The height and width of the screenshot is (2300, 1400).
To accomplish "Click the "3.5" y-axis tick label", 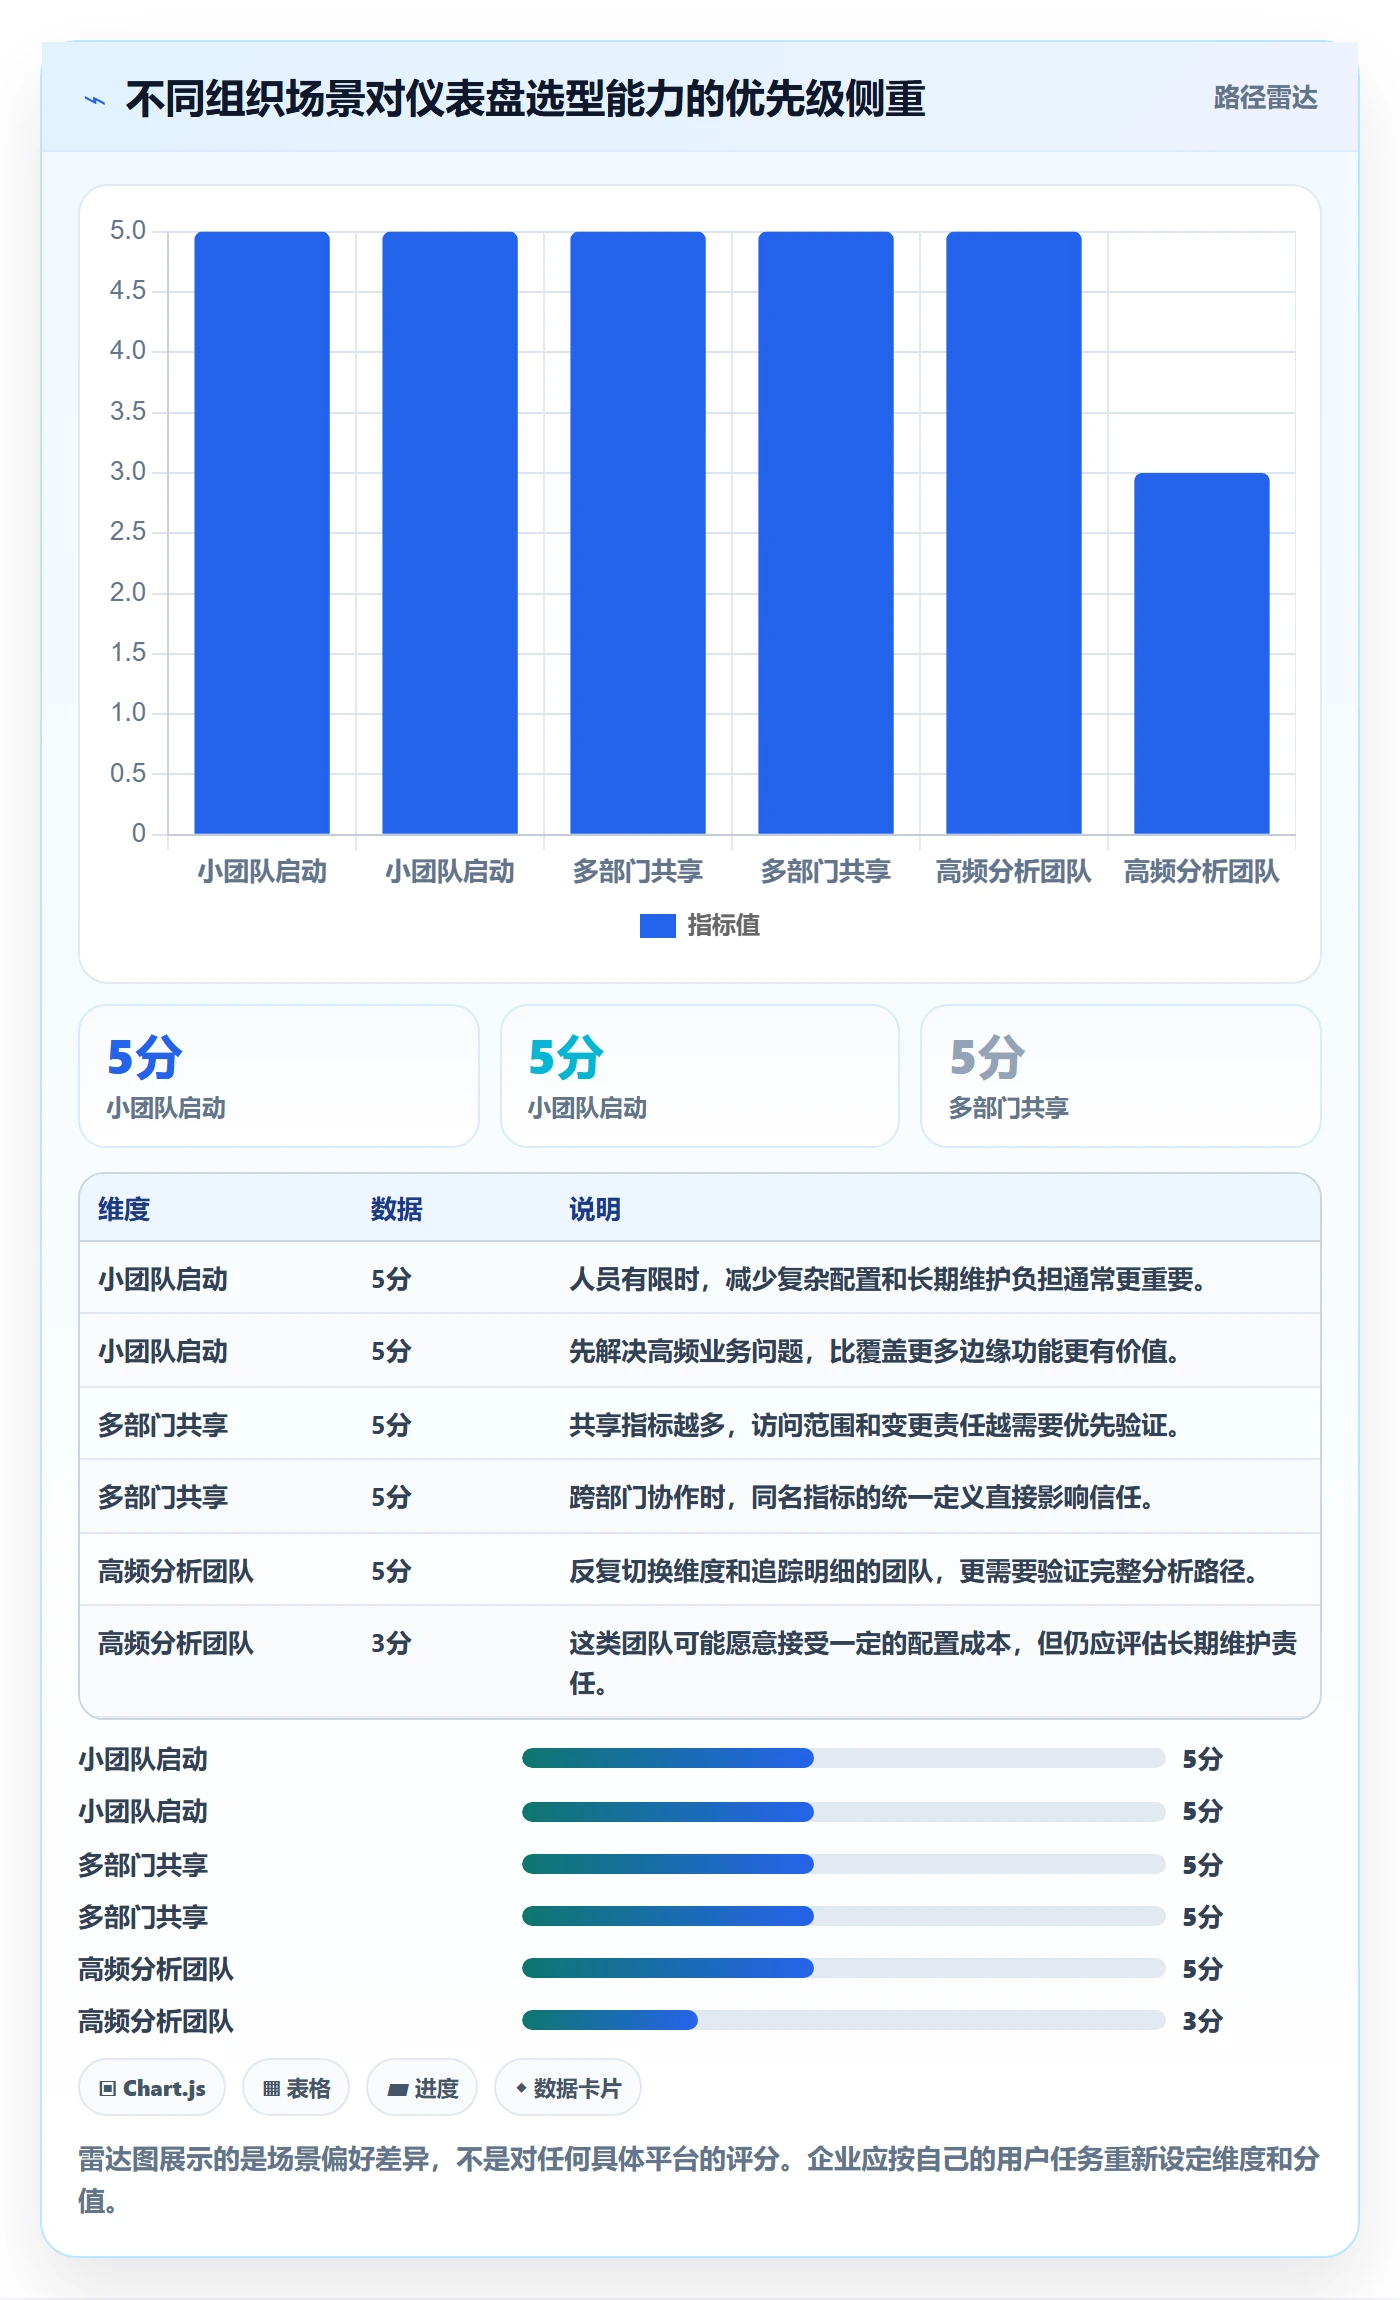I will click(x=128, y=411).
